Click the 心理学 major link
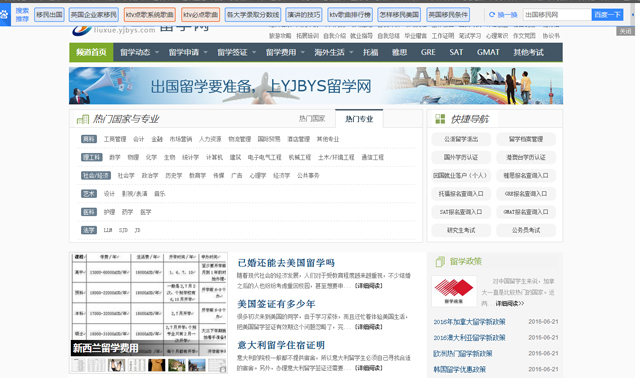640x378 pixels. [x=258, y=176]
